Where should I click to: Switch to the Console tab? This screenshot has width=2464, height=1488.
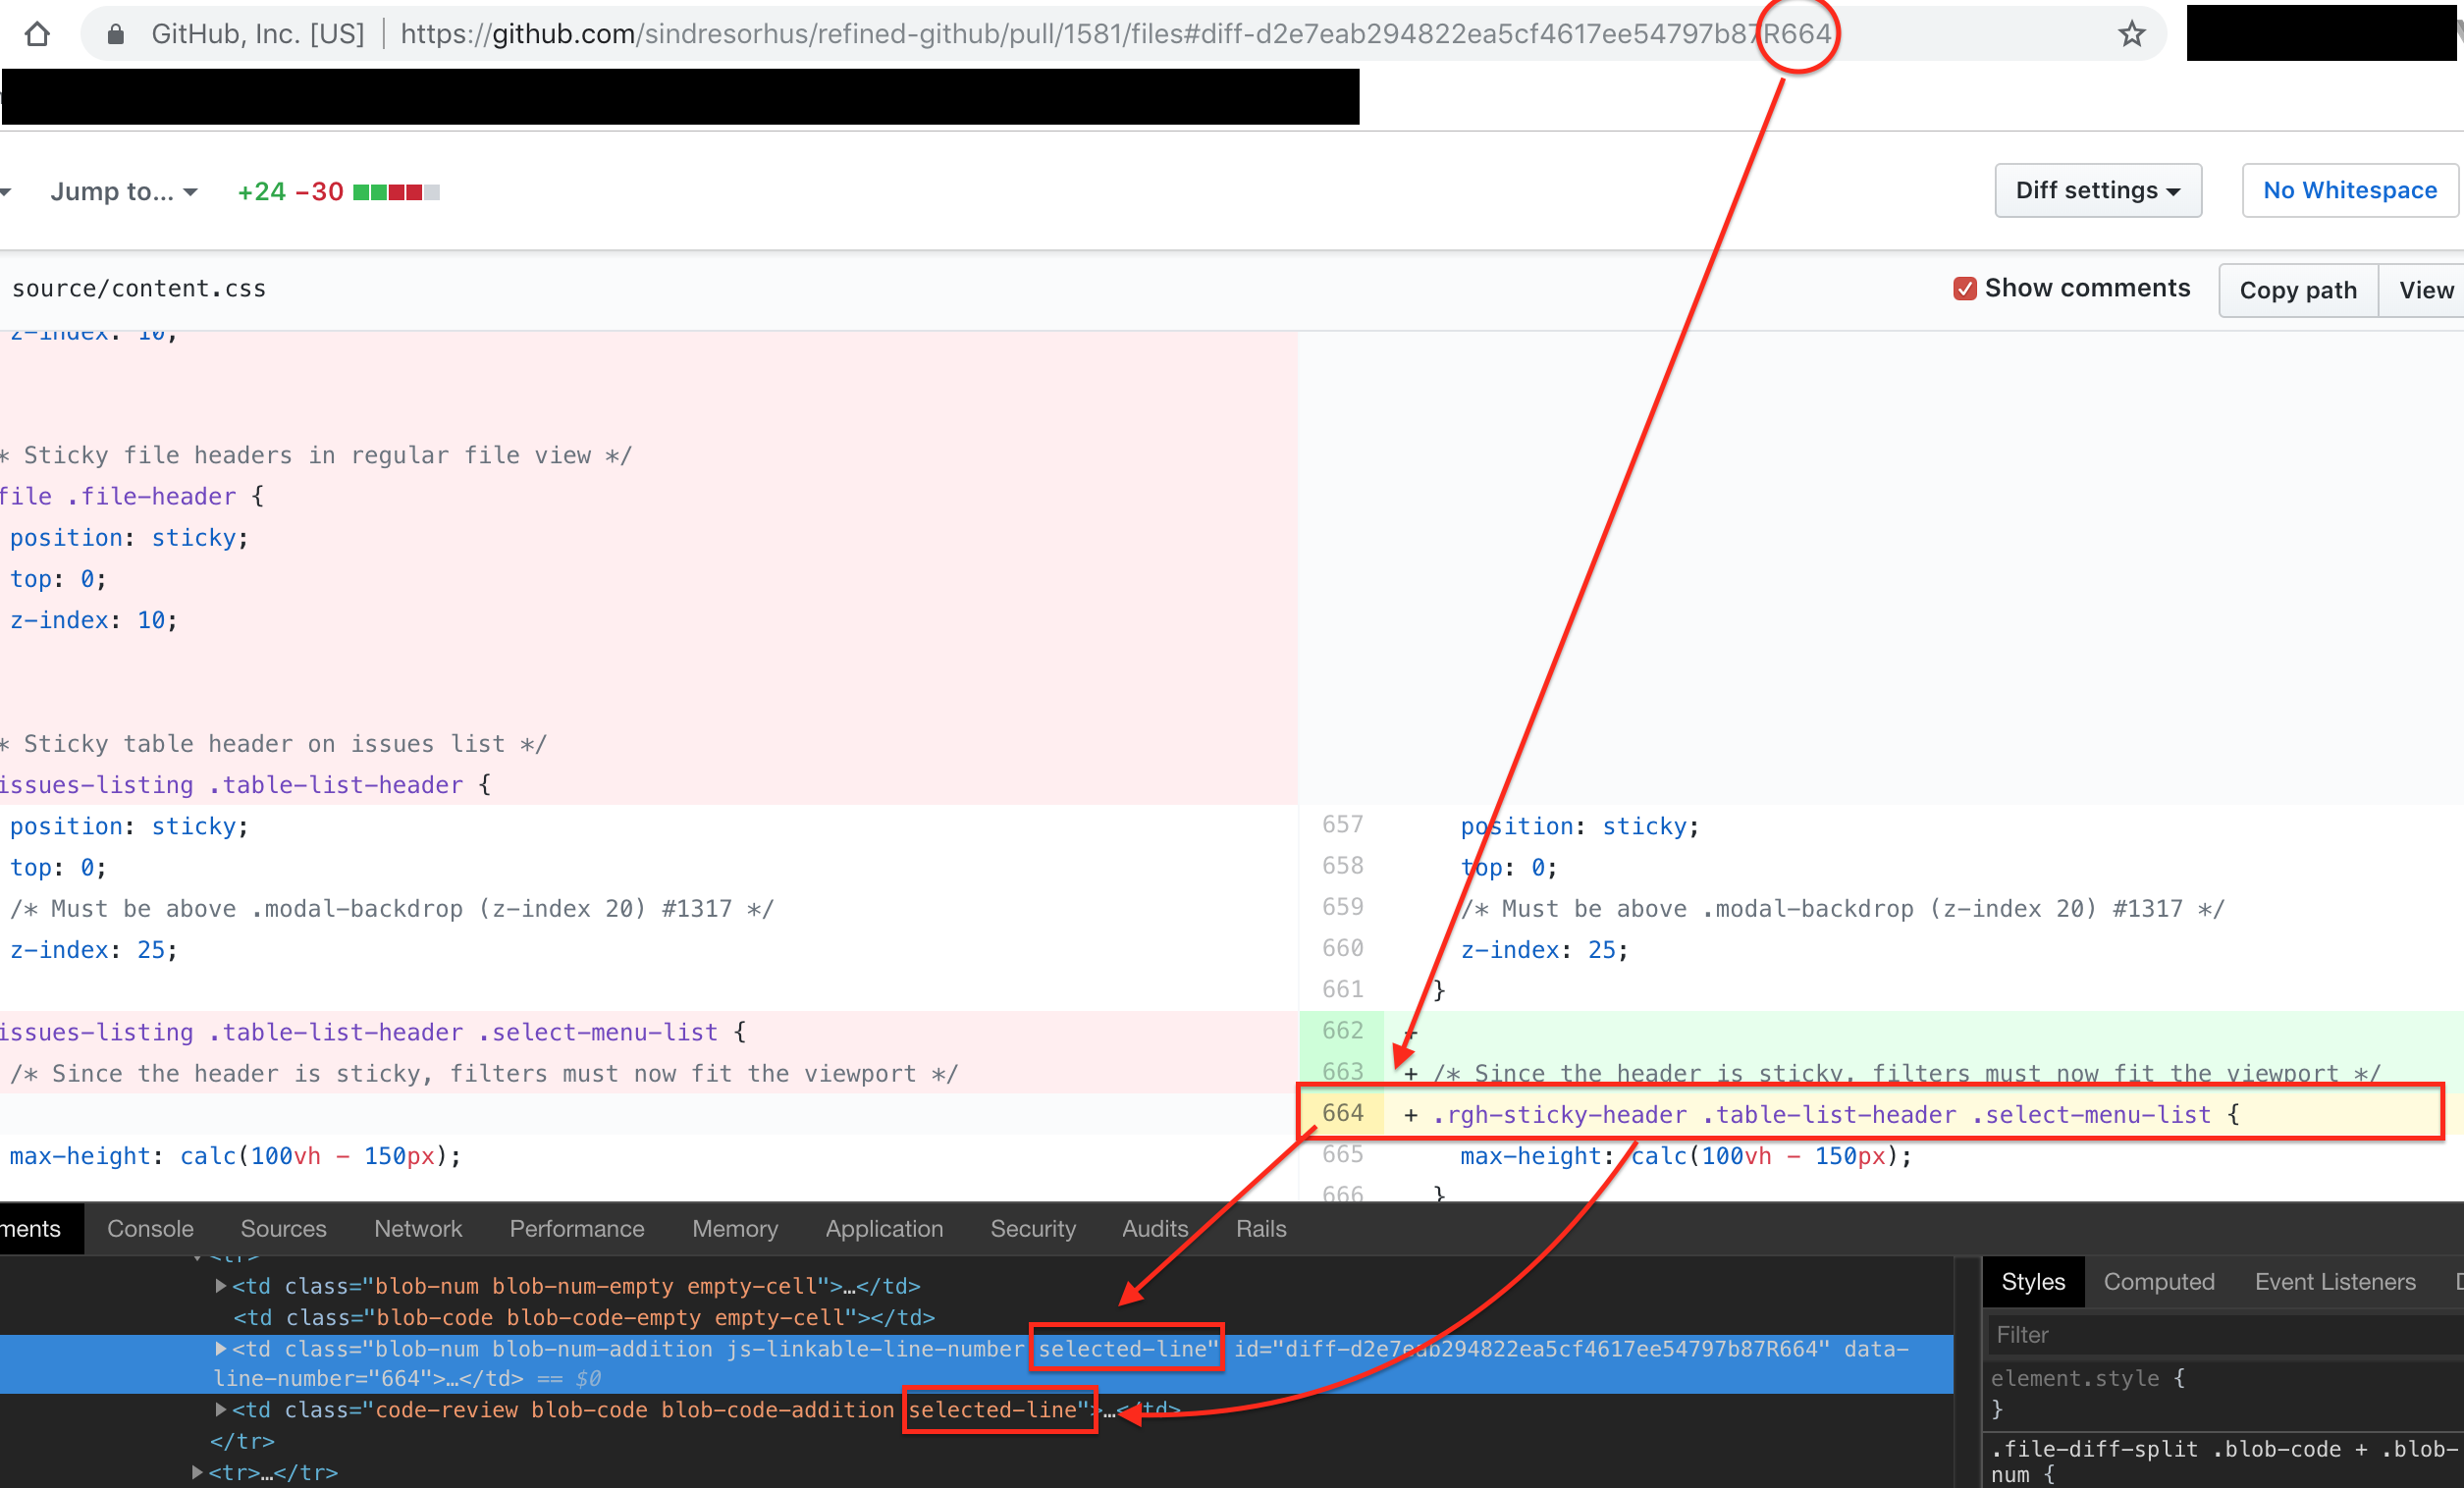(x=150, y=1229)
